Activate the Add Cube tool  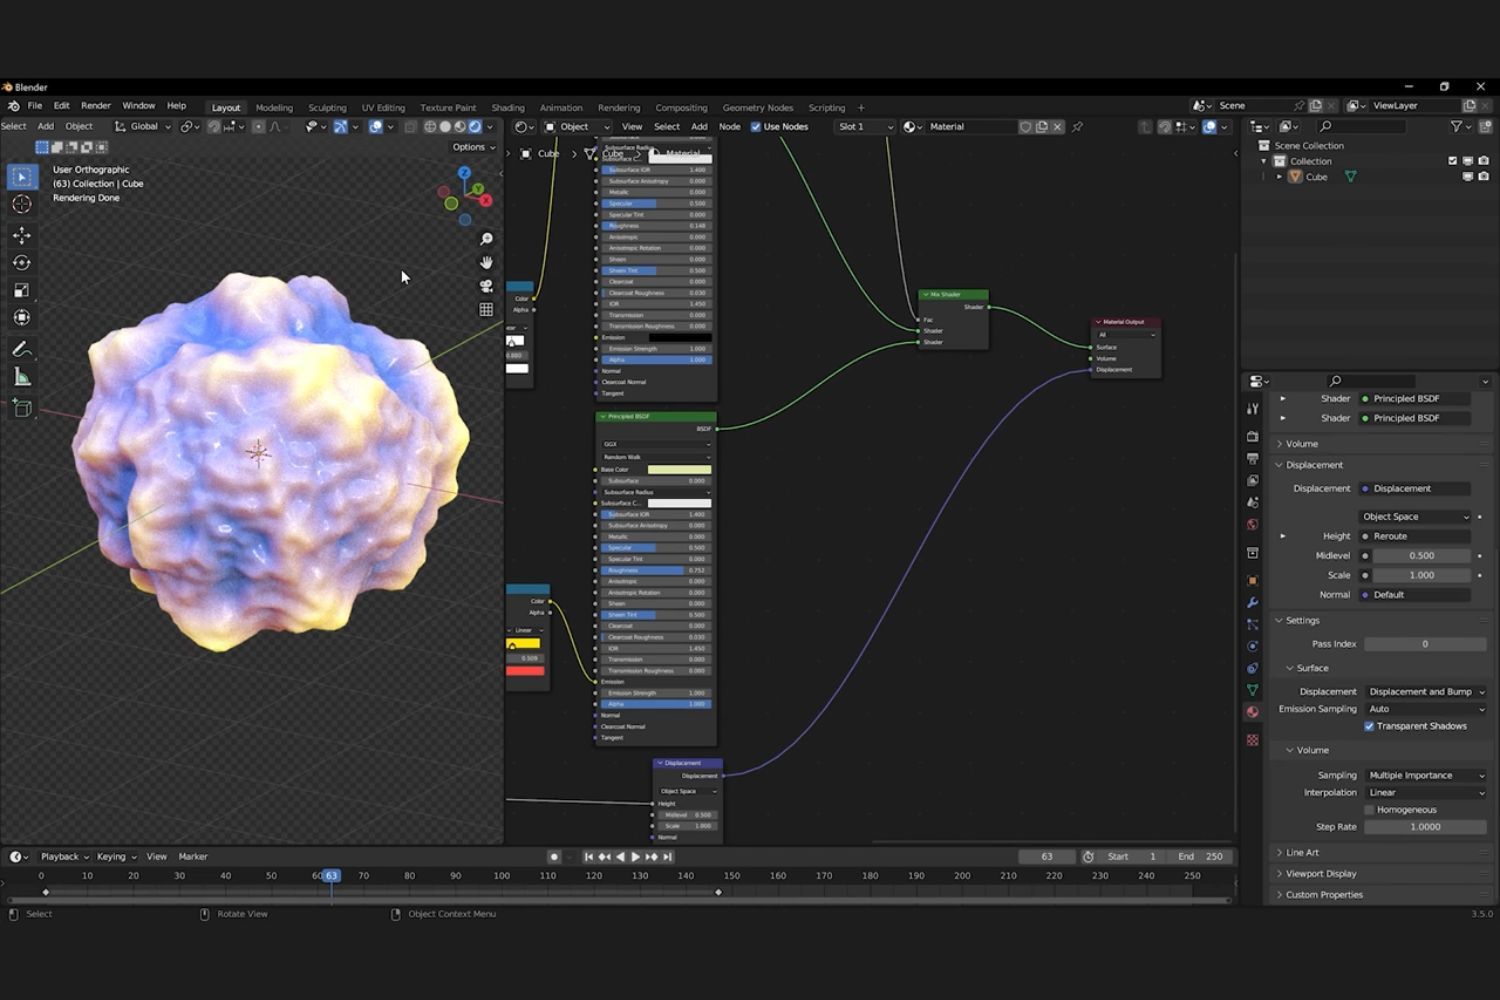[x=21, y=407]
